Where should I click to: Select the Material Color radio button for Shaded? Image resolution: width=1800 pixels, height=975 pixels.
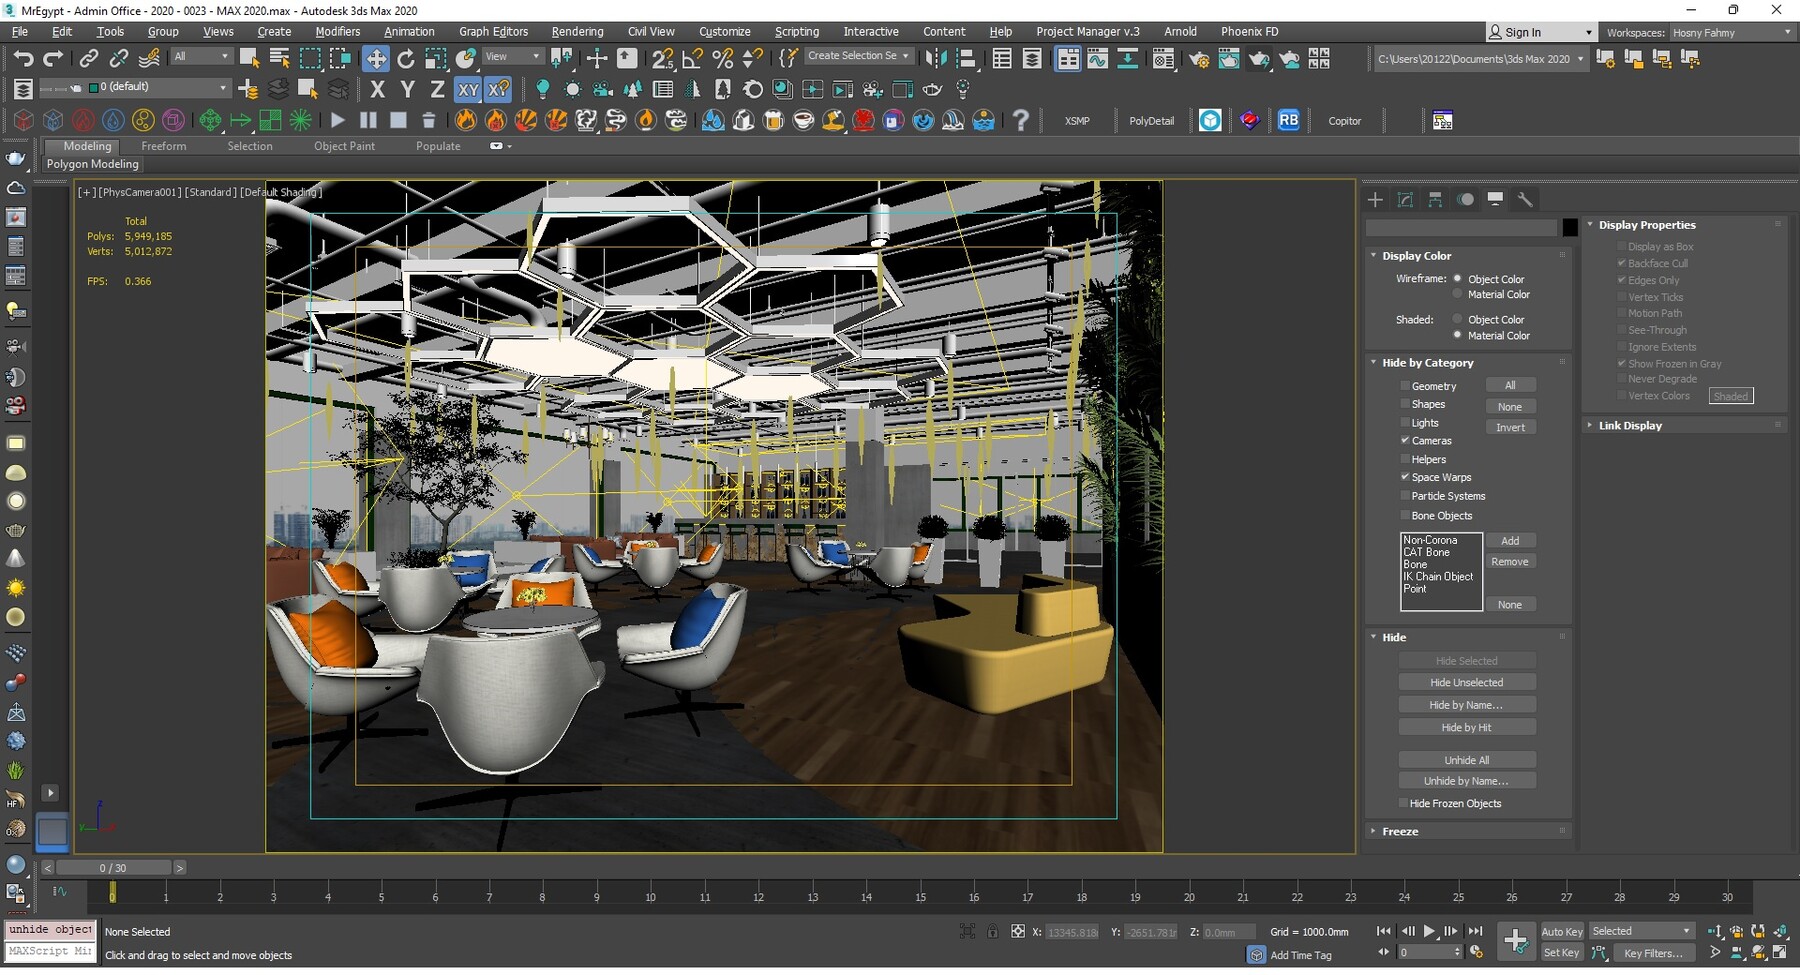click(x=1457, y=335)
